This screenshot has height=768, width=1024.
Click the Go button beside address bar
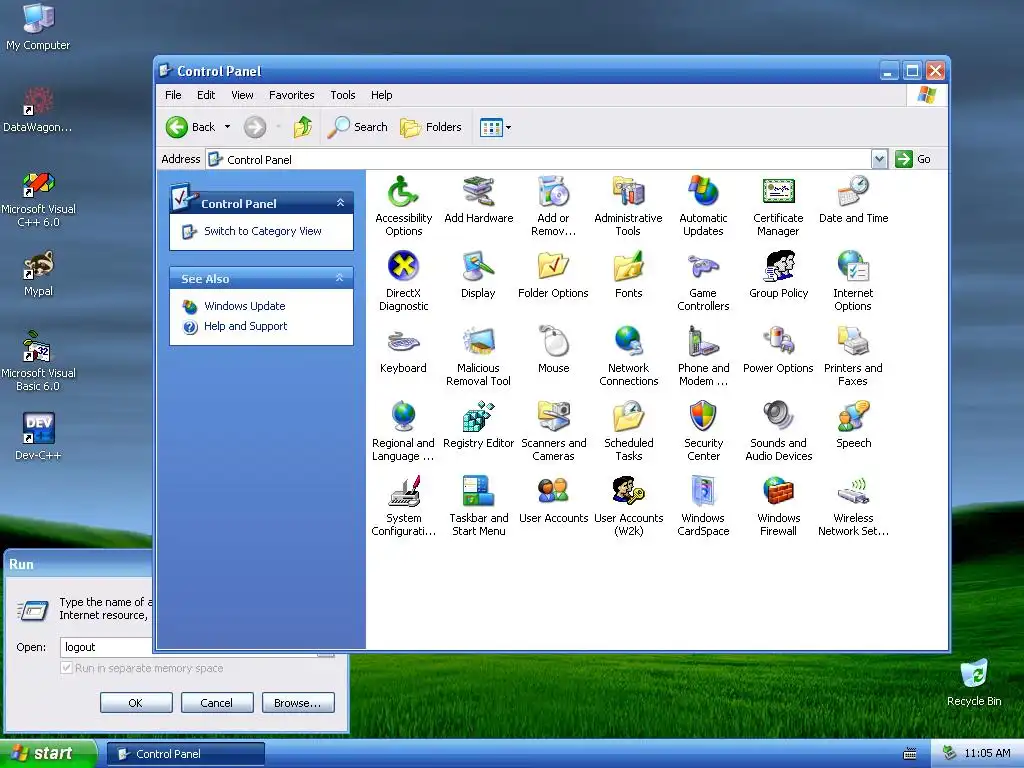click(913, 159)
